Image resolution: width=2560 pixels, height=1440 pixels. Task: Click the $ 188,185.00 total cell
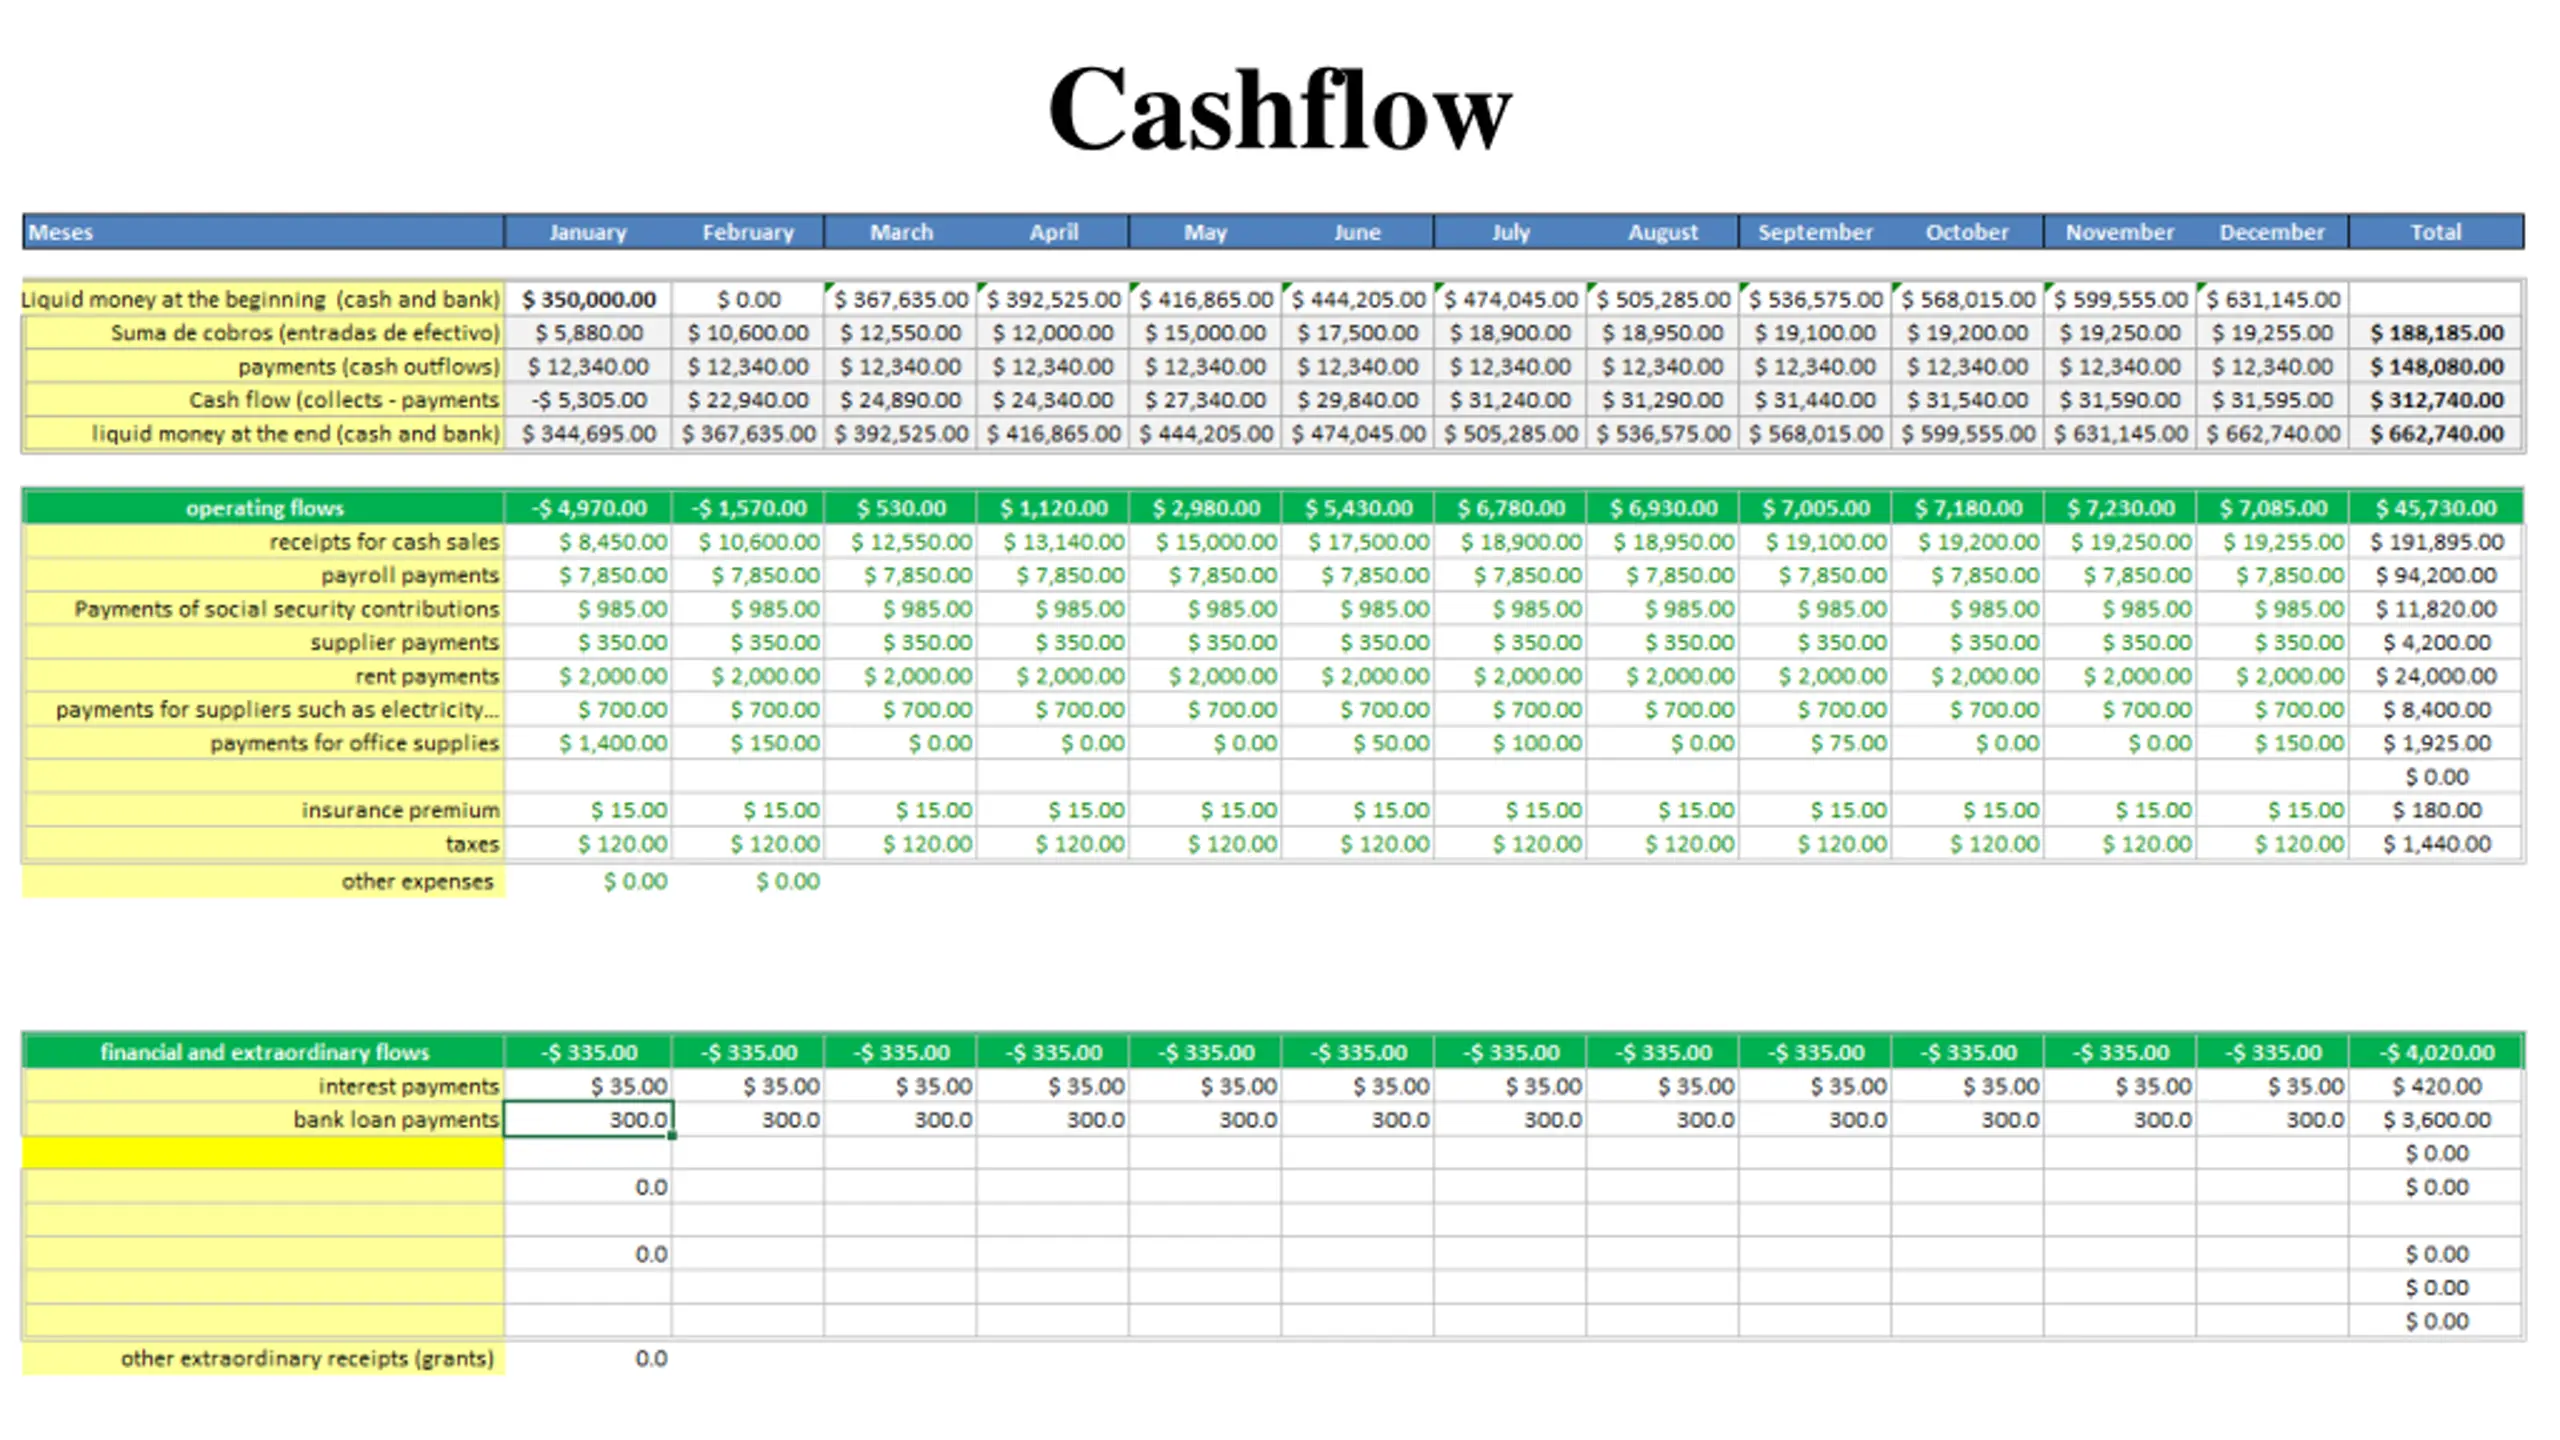click(2436, 333)
